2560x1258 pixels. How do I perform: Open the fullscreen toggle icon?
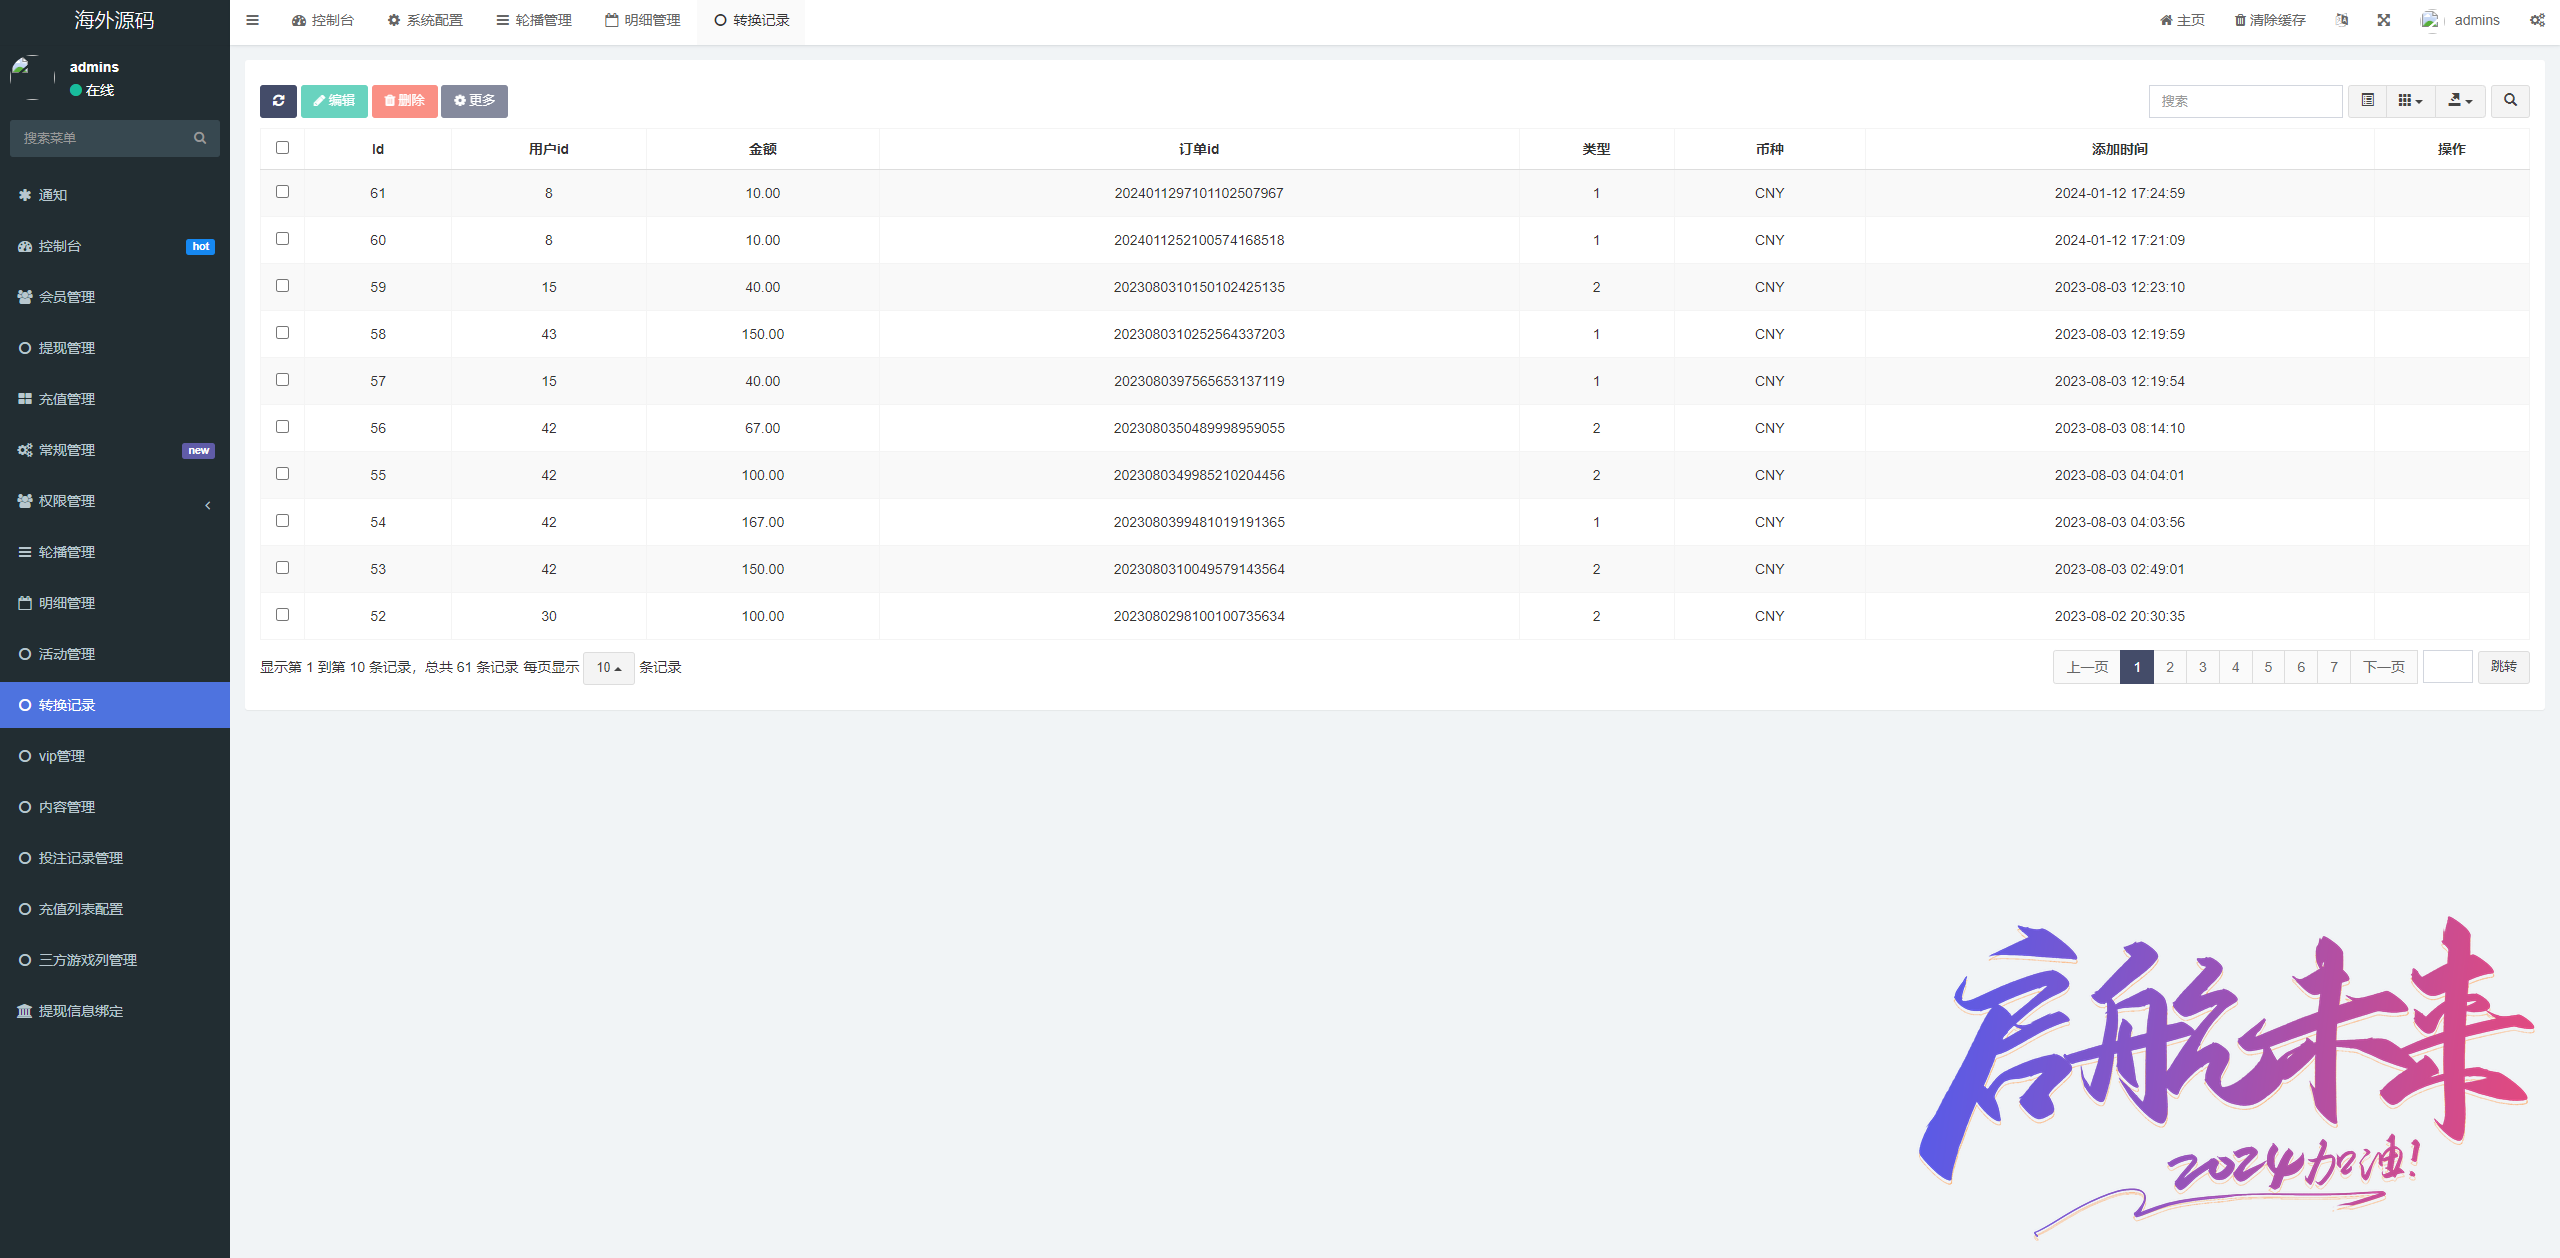click(x=2384, y=20)
